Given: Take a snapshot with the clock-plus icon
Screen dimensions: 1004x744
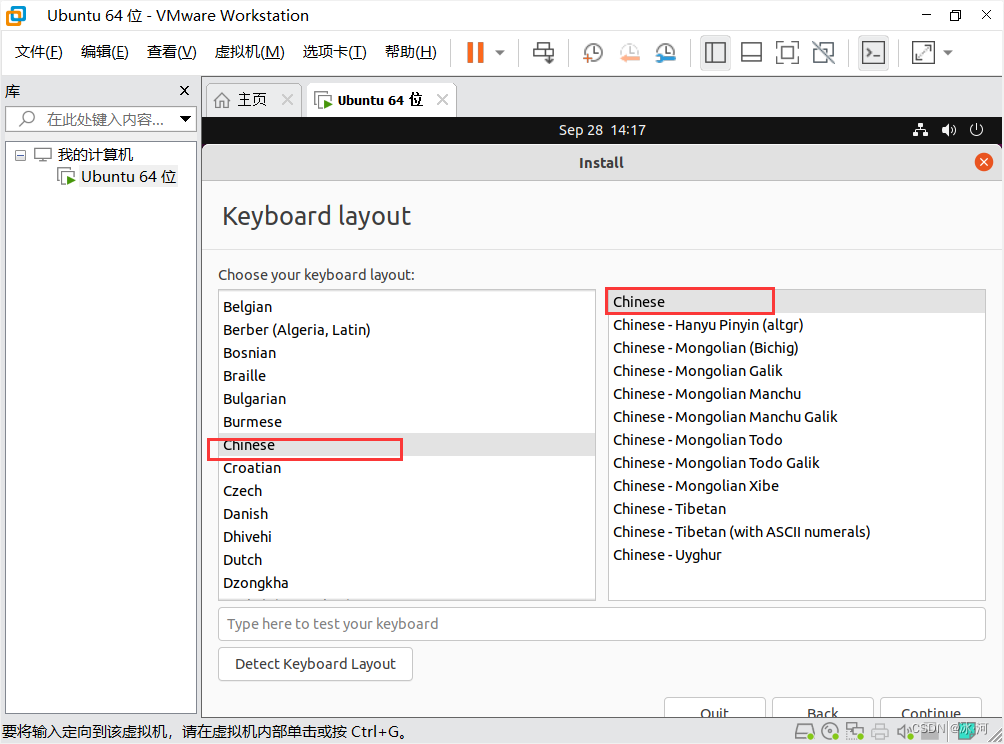Looking at the screenshot, I should coord(593,53).
